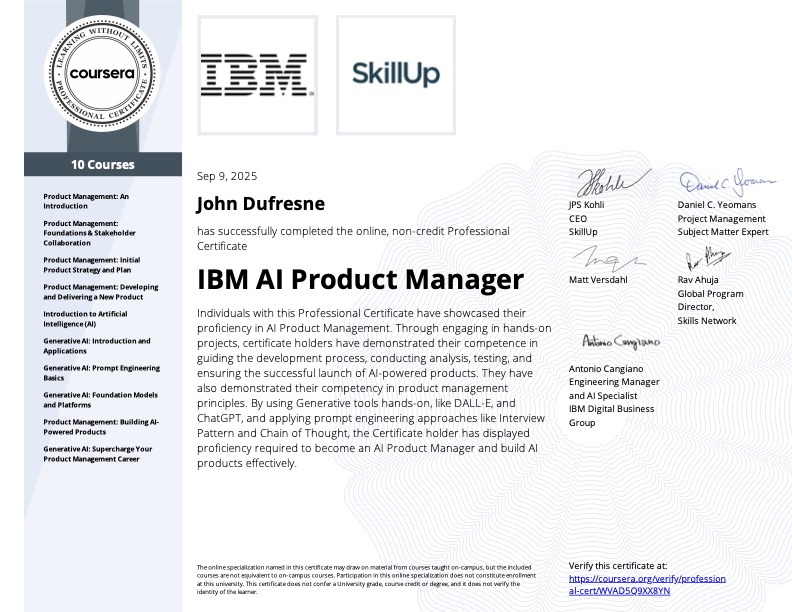Screen dimensions: 792x612
Task: Select 'Product Management: An Introduction' course
Action: coord(86,201)
